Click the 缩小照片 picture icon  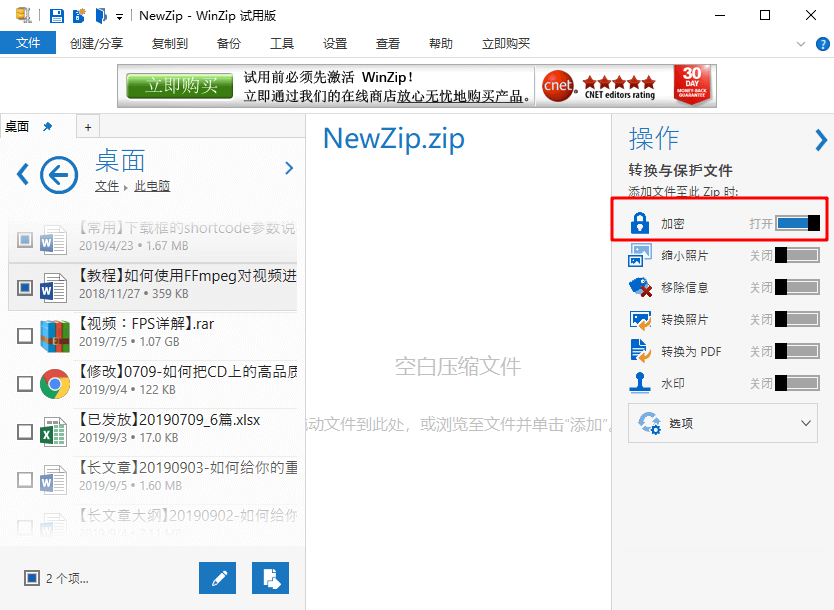coord(640,255)
